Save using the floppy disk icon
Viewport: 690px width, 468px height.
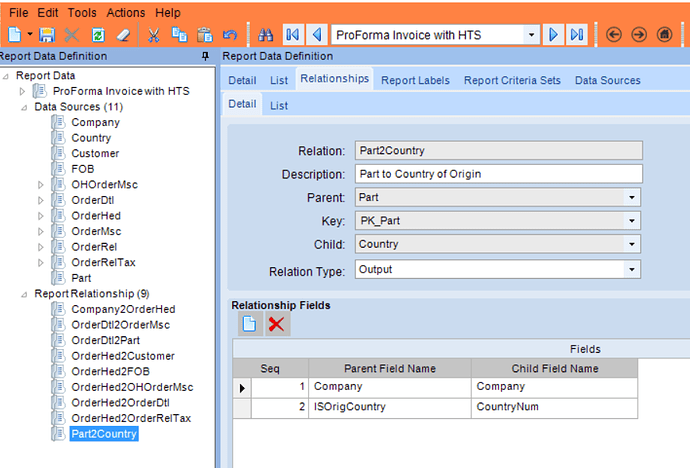click(47, 34)
